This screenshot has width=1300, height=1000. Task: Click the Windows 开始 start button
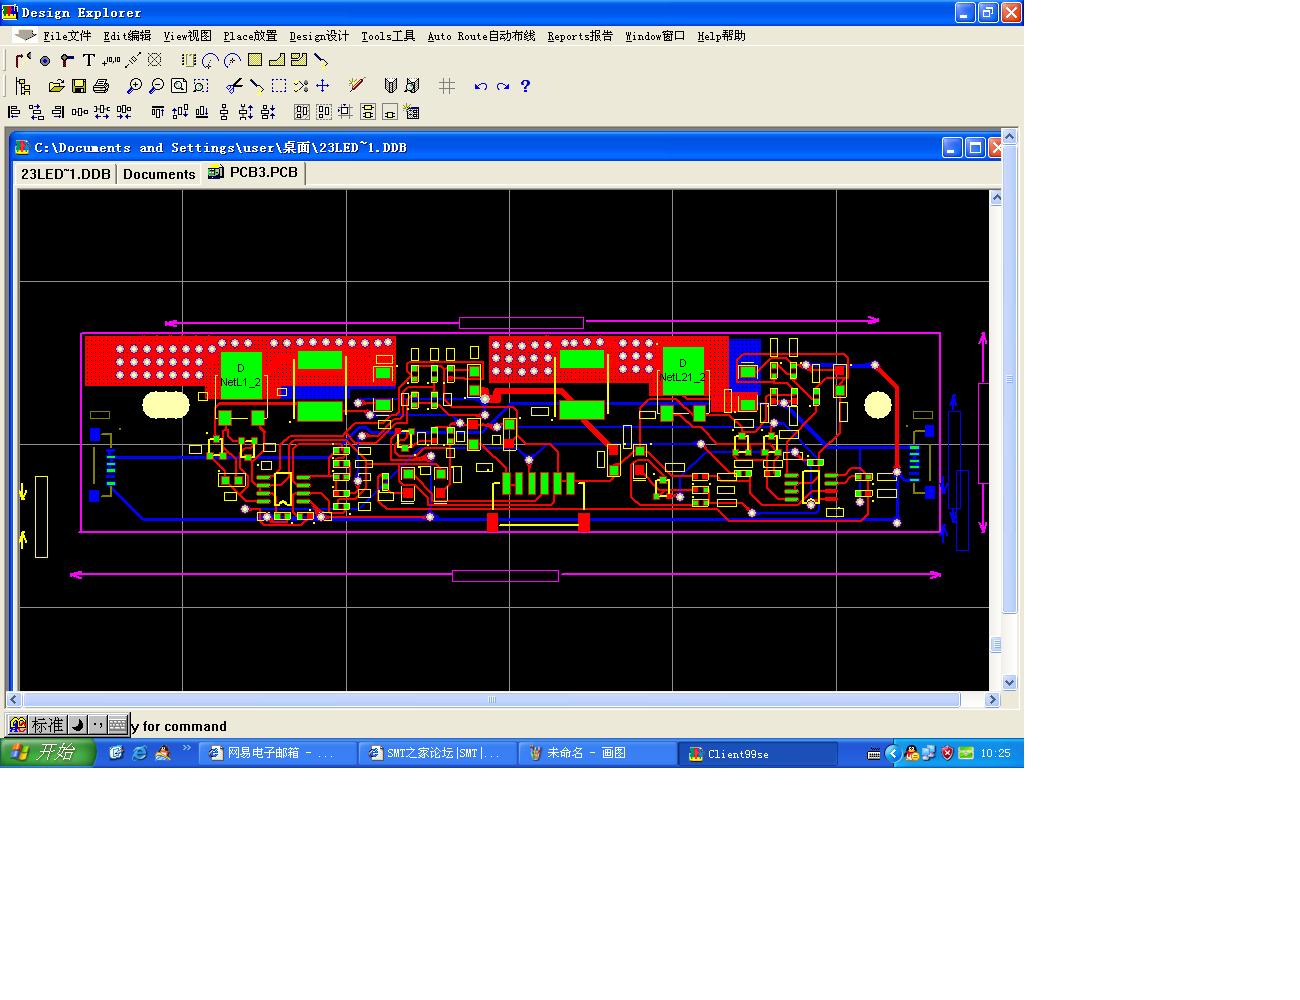[x=48, y=753]
